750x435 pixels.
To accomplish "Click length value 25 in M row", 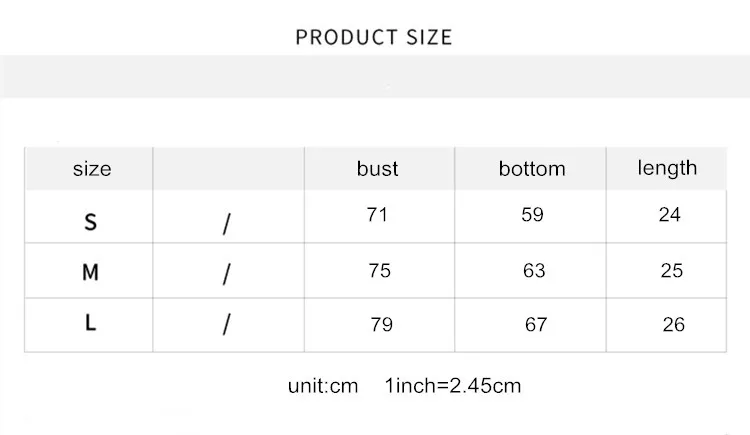I will click(672, 270).
